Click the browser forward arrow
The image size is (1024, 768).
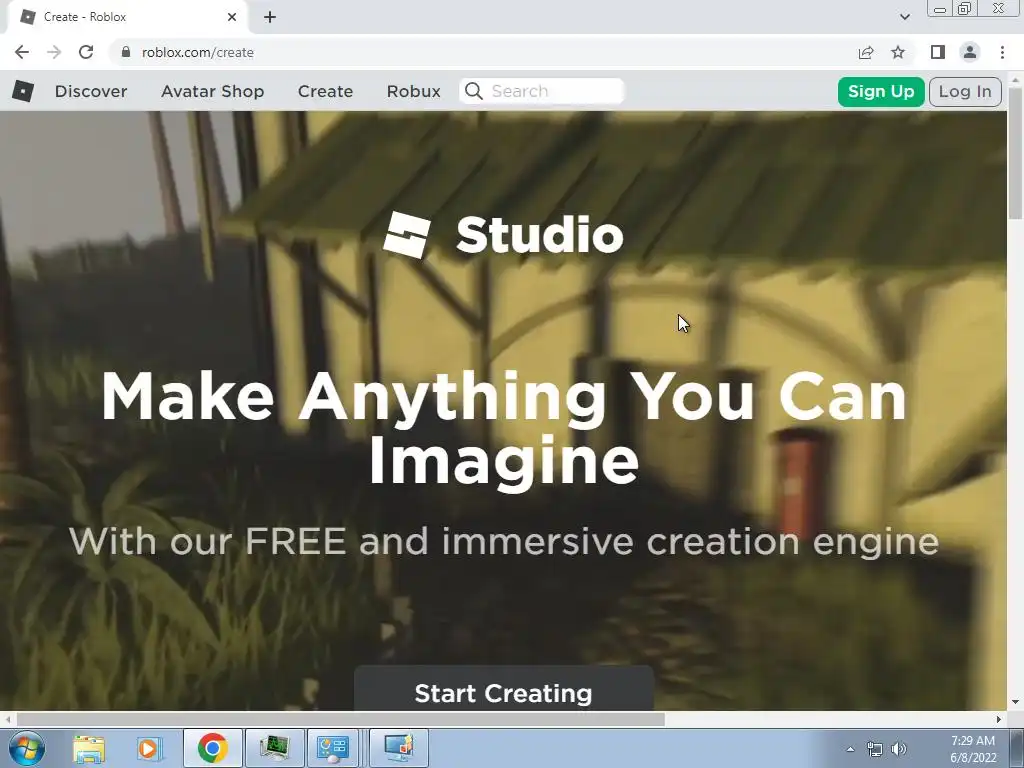[54, 52]
